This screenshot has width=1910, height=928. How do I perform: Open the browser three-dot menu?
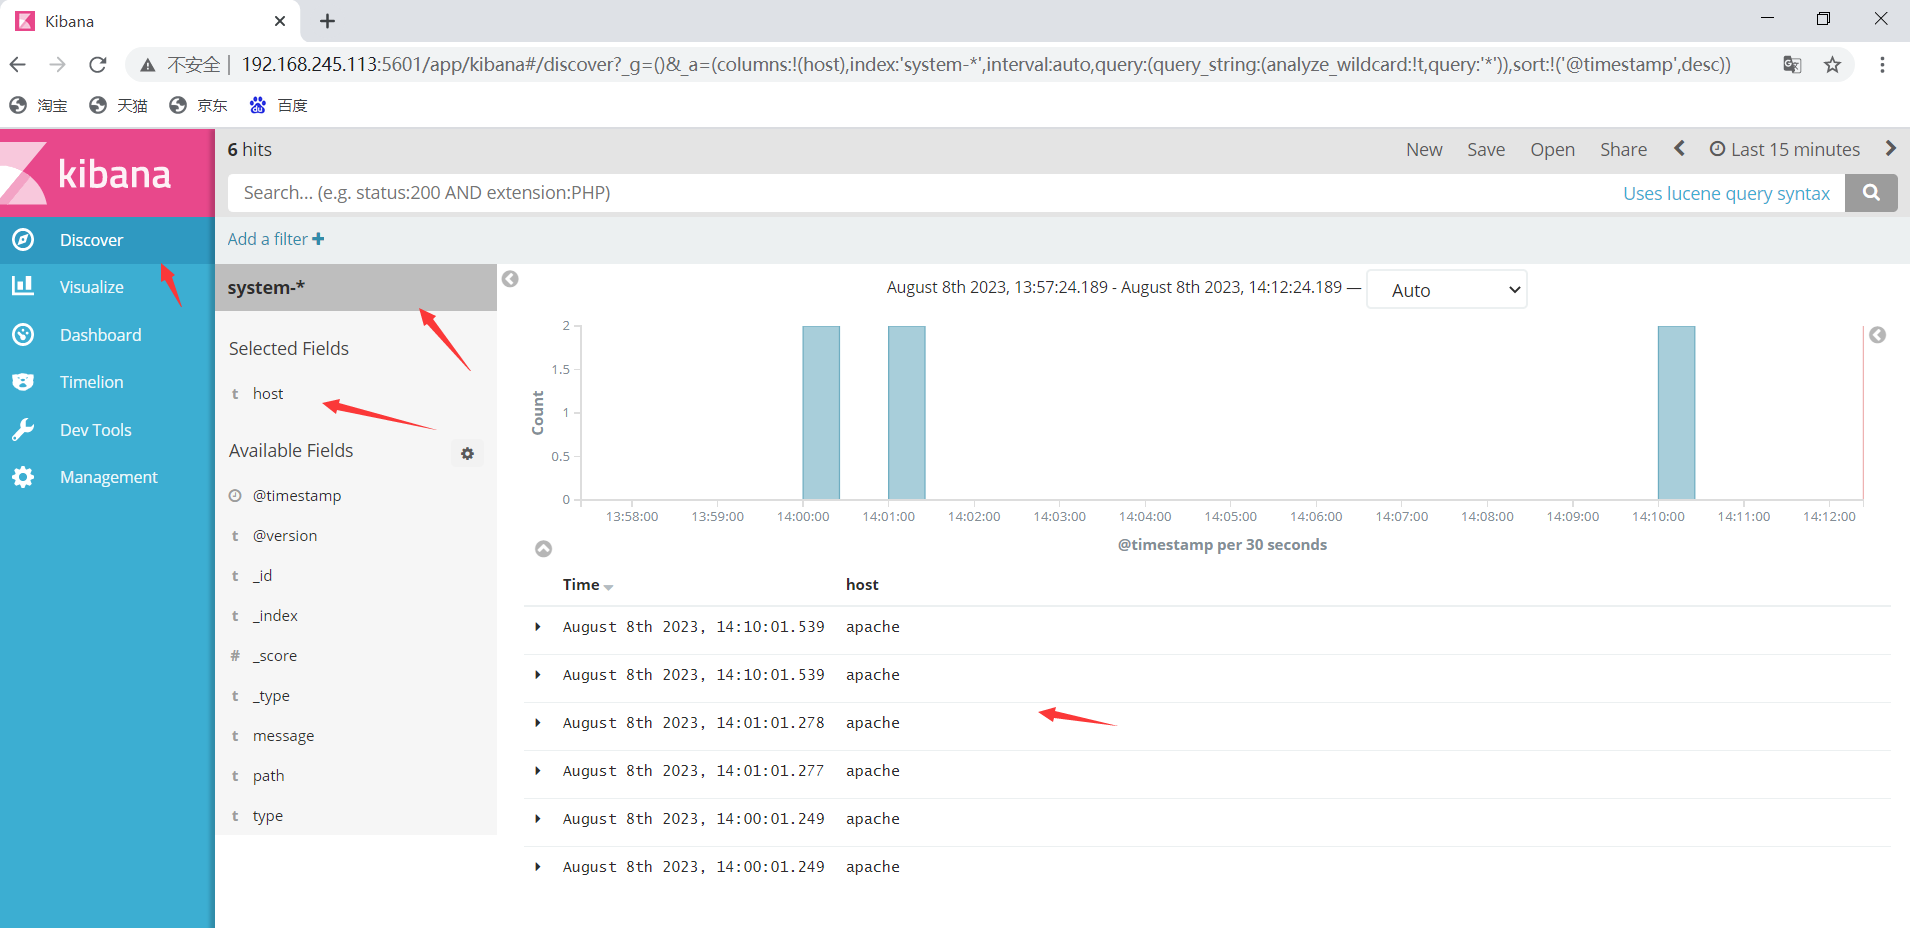pos(1882,65)
